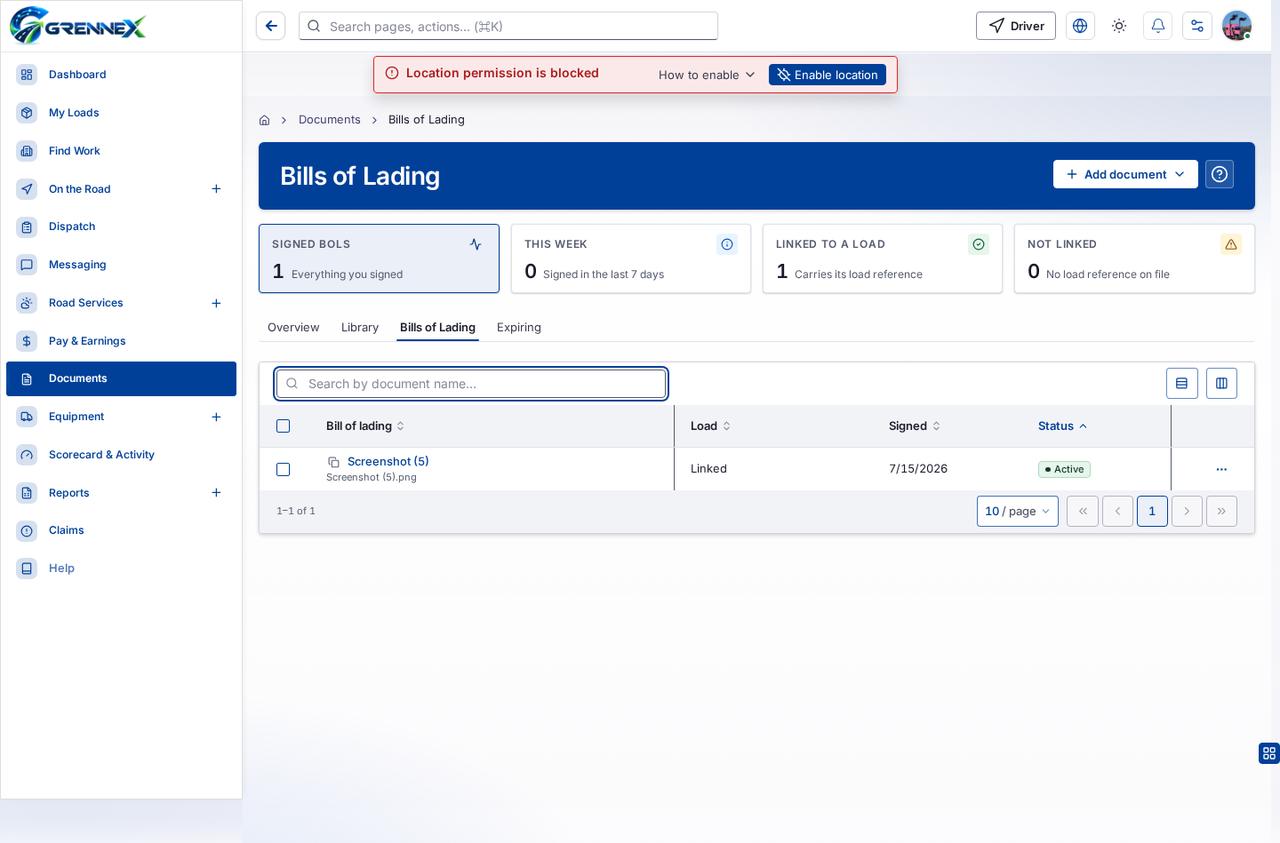Click Enable location button
1280x843 pixels.
tap(827, 75)
